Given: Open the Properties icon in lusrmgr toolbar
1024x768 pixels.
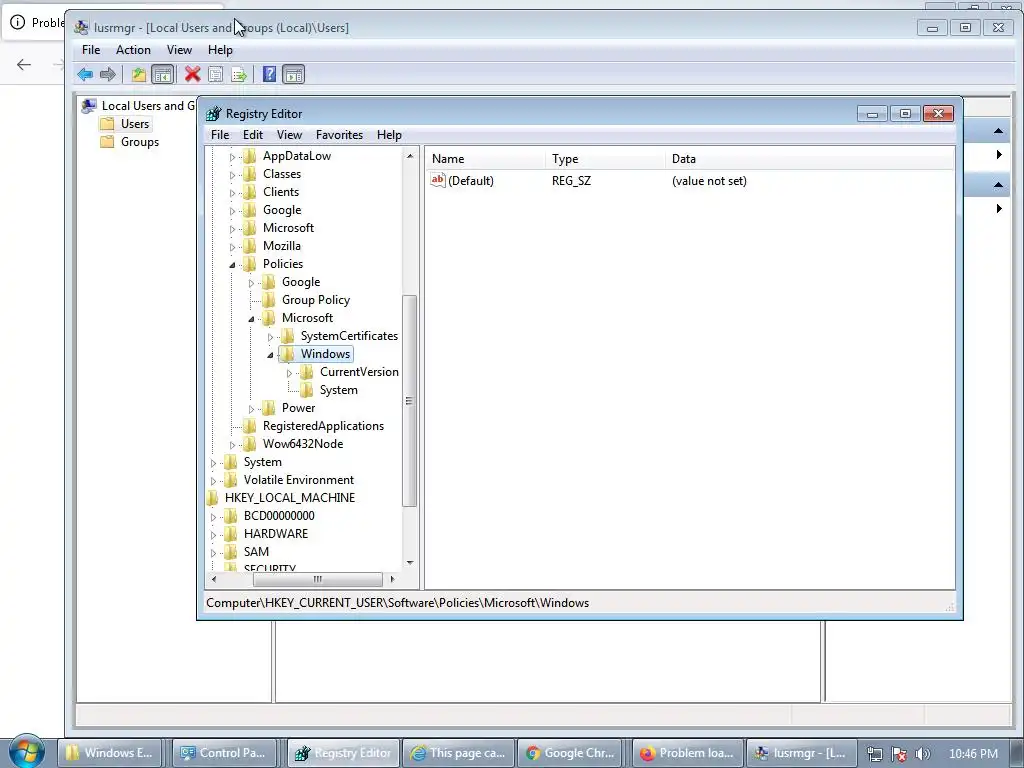Looking at the screenshot, I should [216, 74].
